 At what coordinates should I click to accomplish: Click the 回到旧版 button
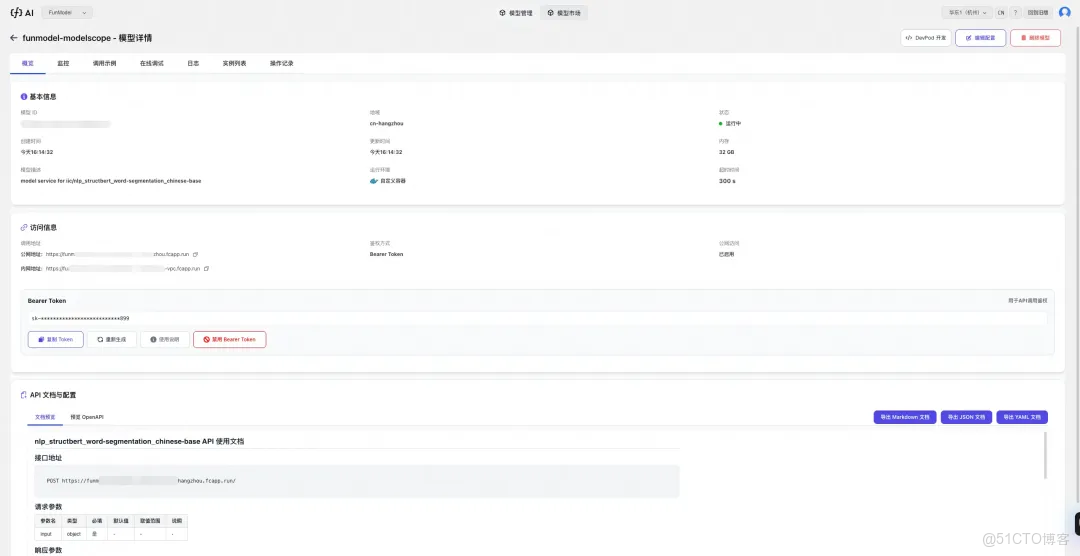[1038, 12]
